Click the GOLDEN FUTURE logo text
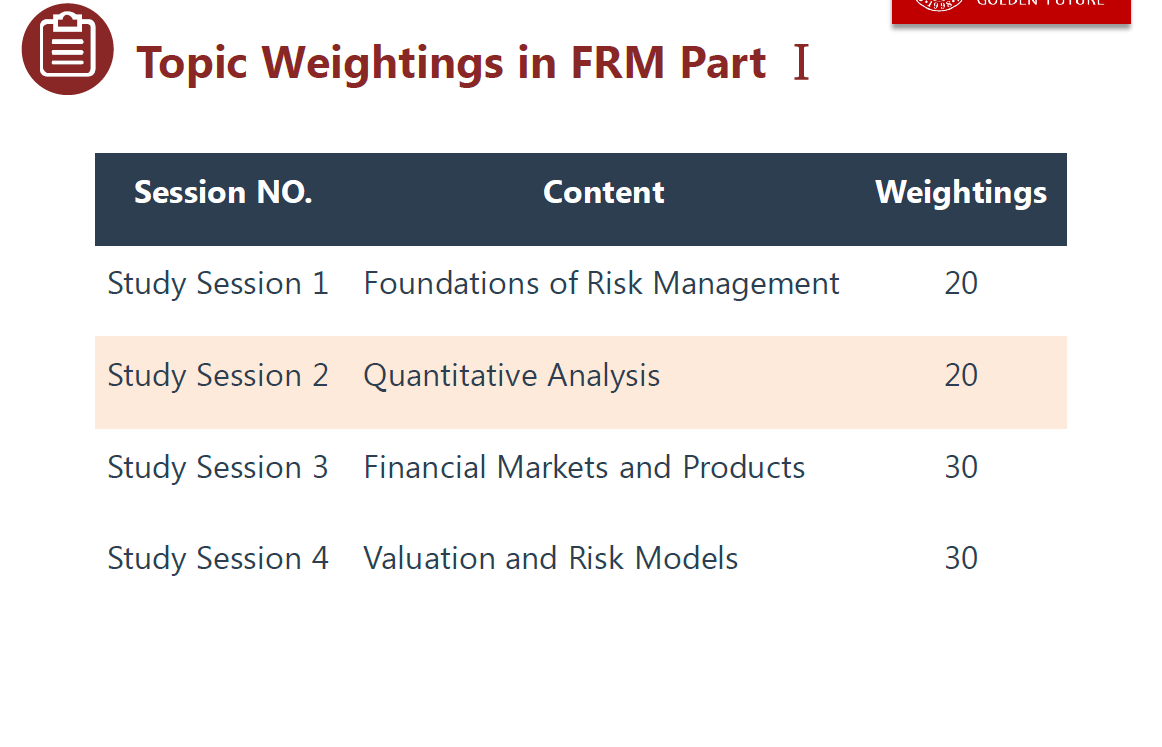 tap(1040, 4)
